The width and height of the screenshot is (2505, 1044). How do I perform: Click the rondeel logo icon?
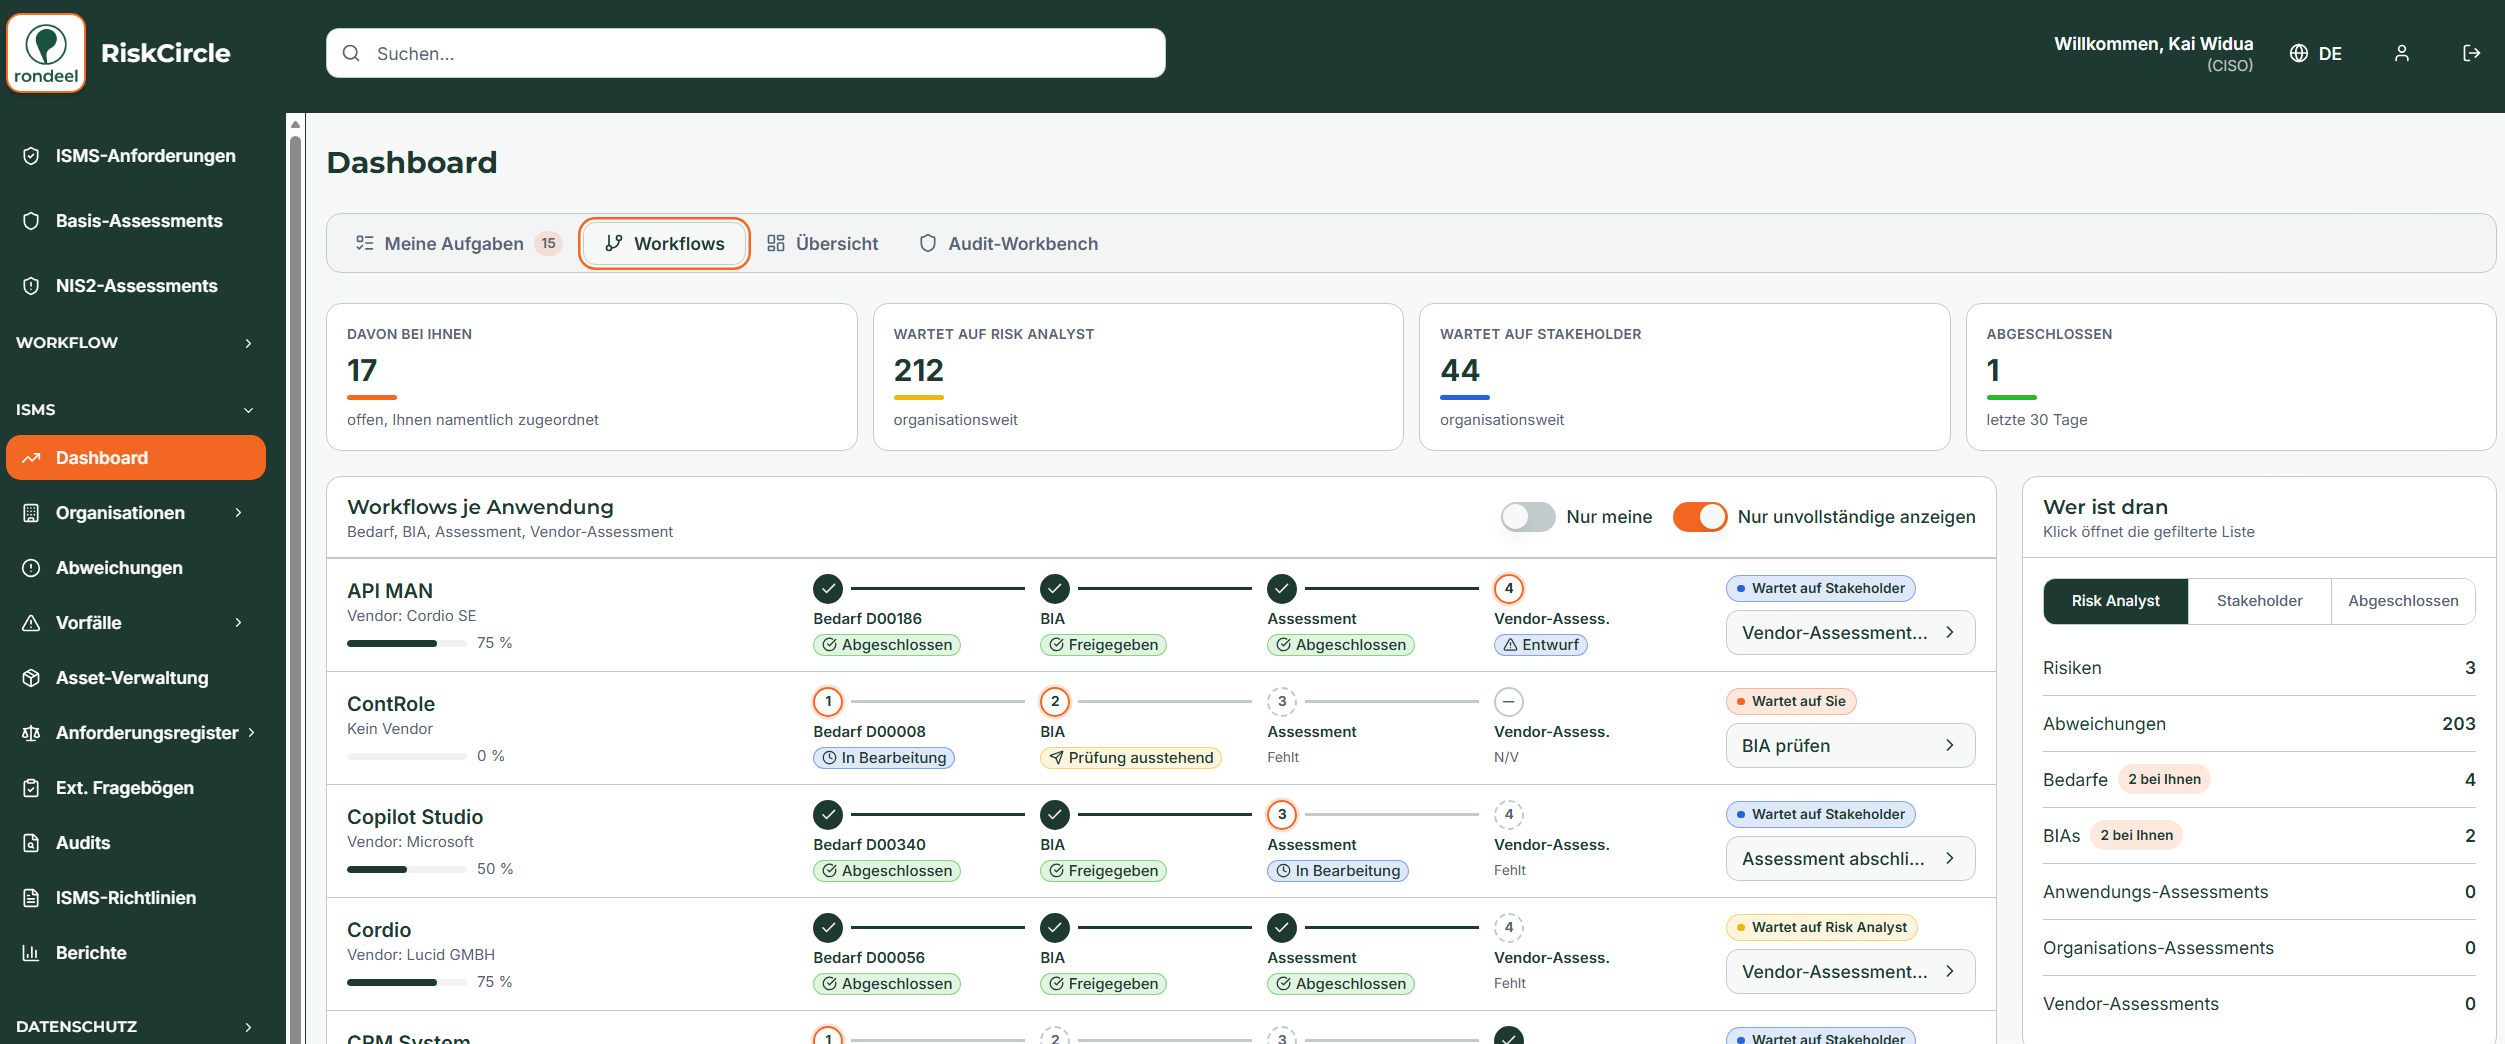point(46,53)
